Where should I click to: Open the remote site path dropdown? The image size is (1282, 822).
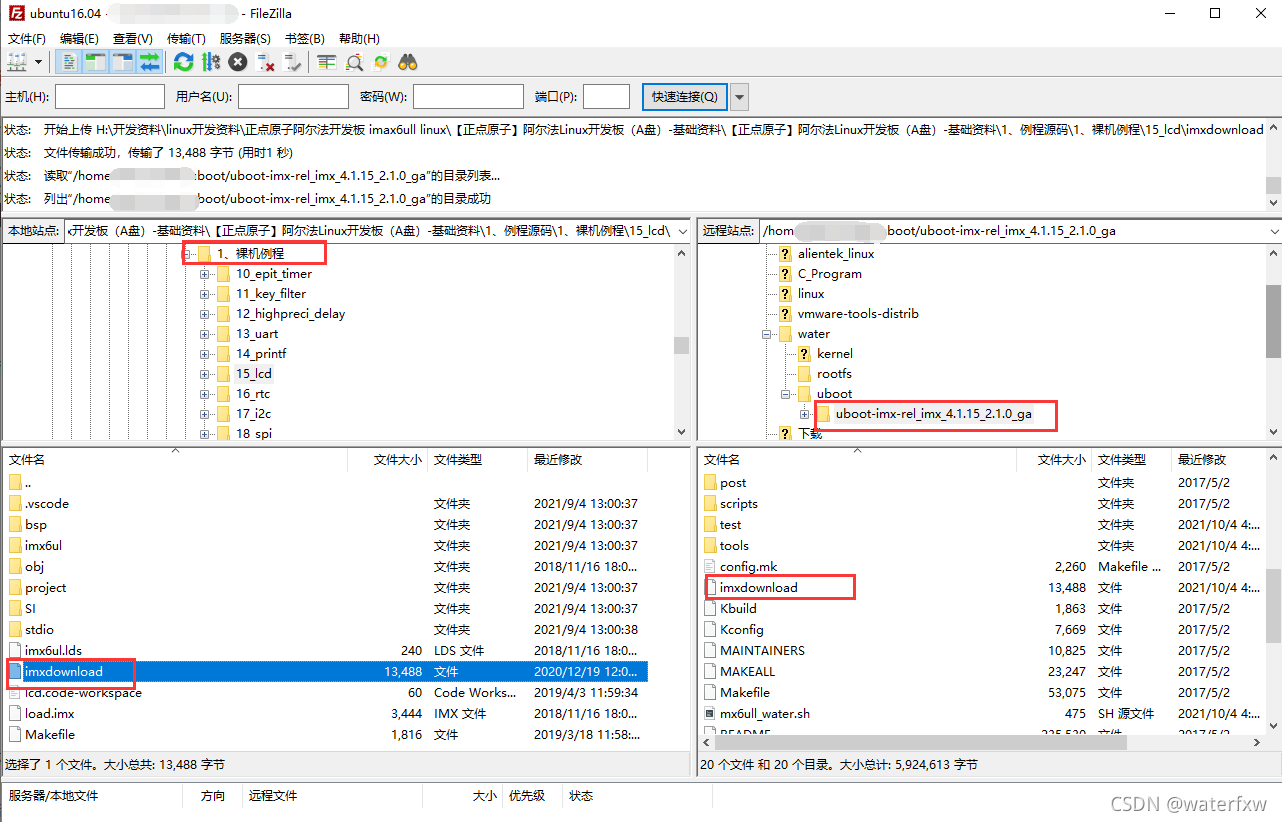pos(1273,230)
